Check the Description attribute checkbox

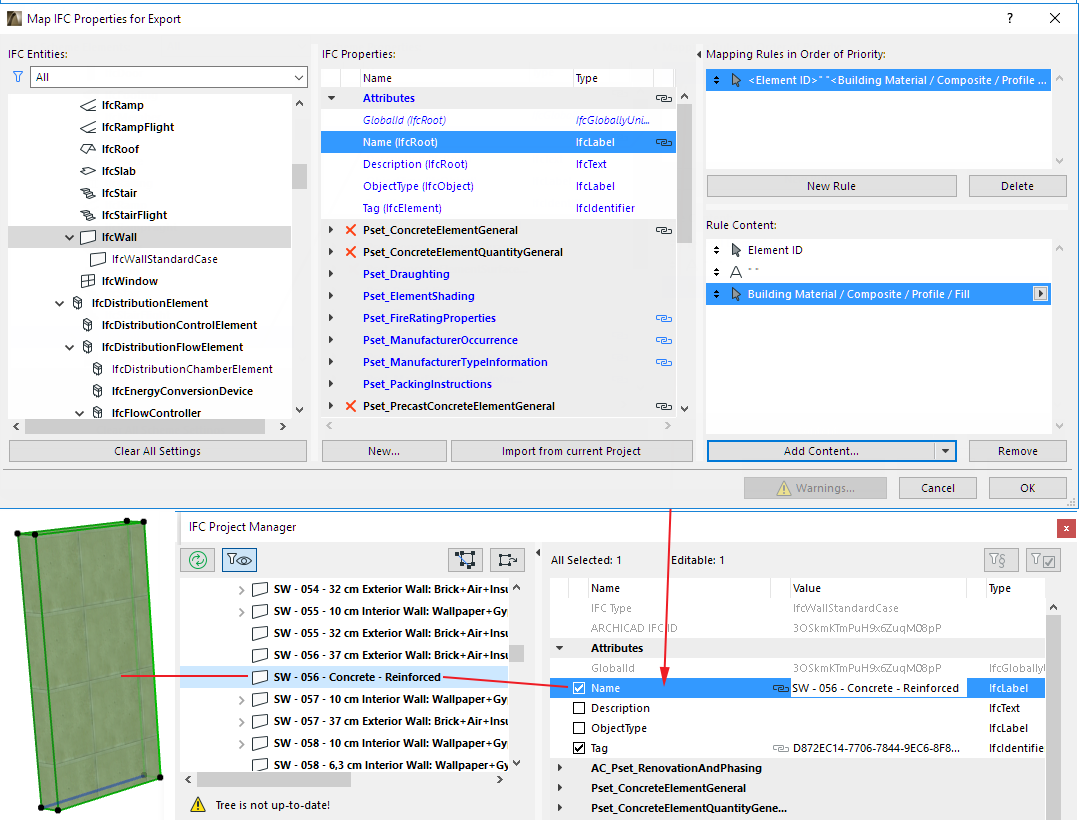click(x=579, y=708)
